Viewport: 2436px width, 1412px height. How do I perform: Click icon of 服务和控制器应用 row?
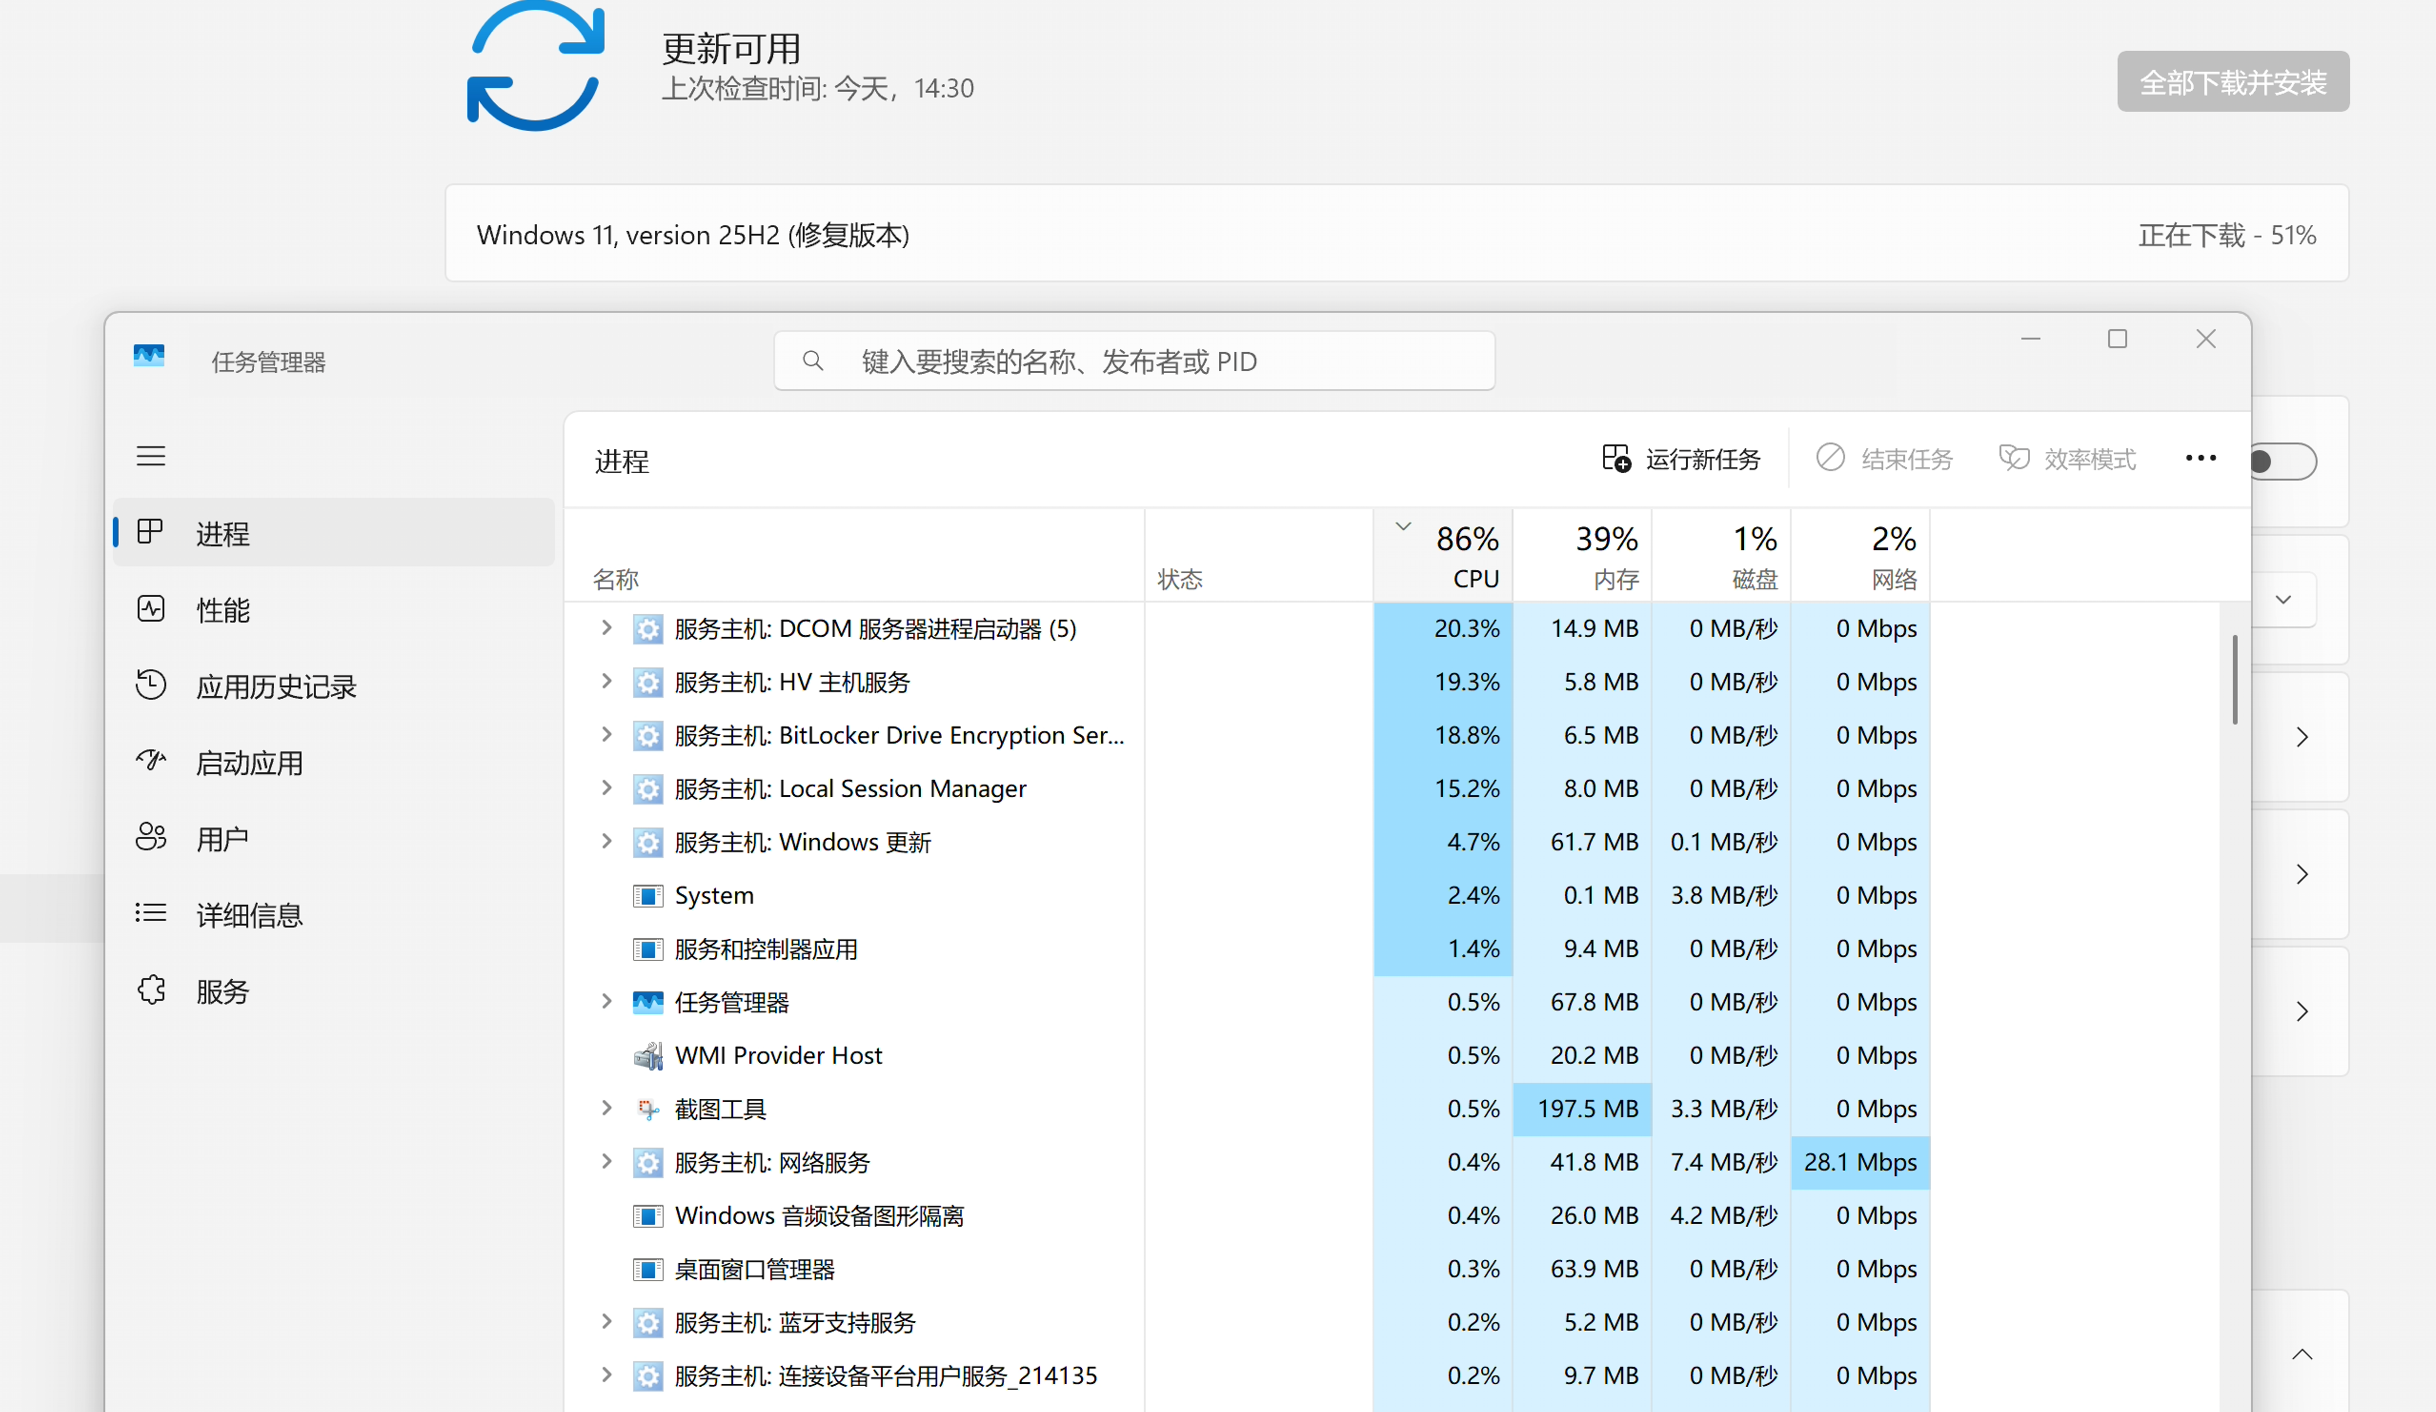[x=648, y=949]
